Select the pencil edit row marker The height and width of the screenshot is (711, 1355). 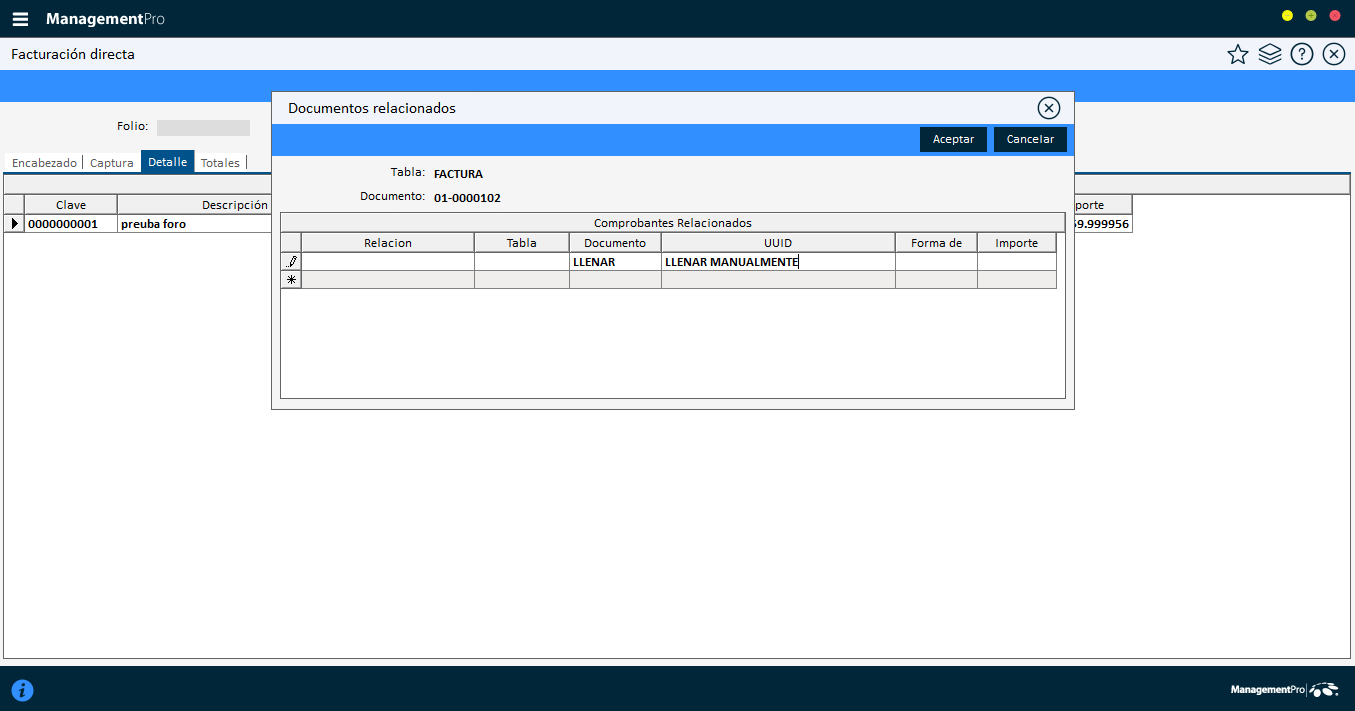click(x=291, y=262)
